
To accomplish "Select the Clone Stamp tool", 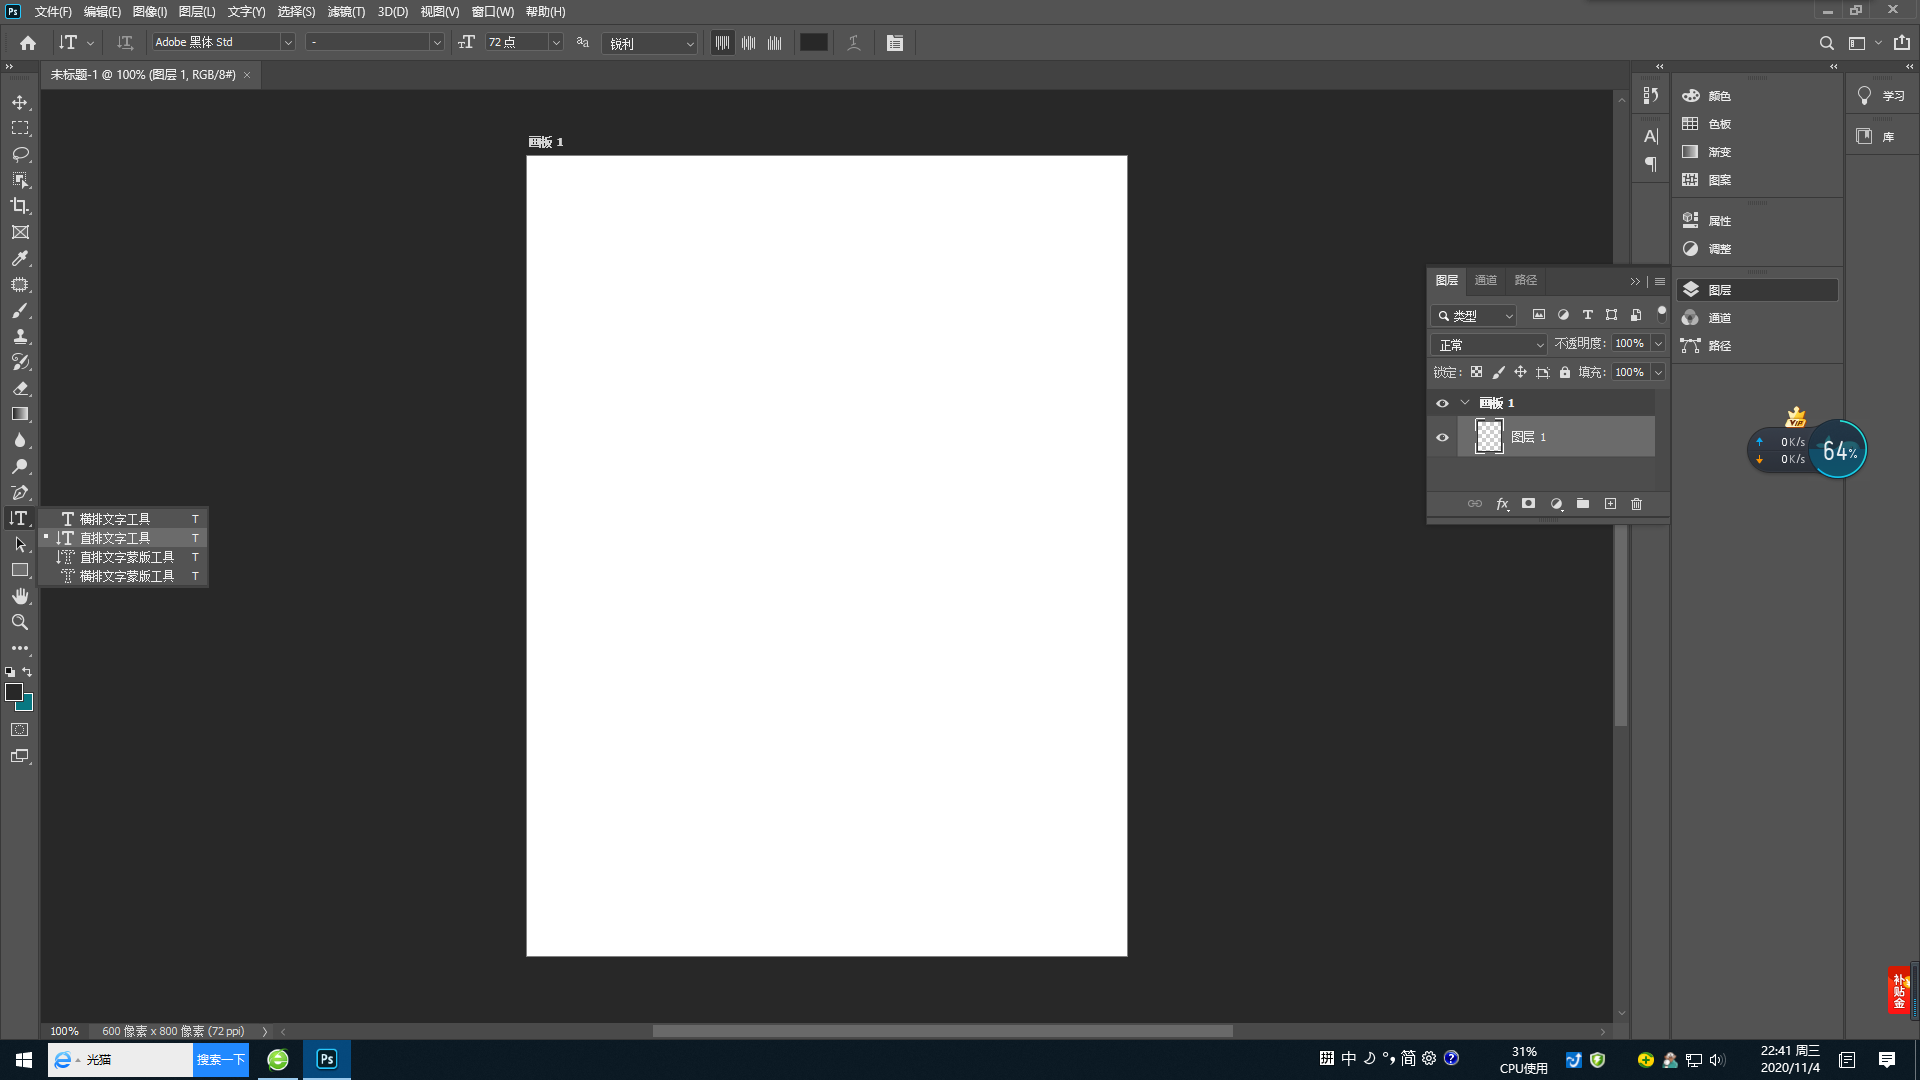I will point(20,336).
